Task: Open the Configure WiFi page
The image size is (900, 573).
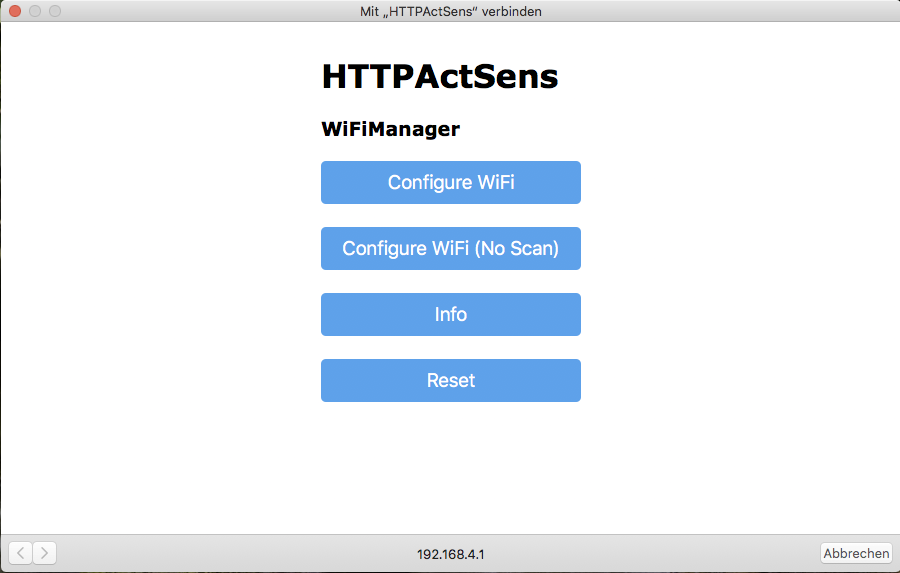Action: 450,183
